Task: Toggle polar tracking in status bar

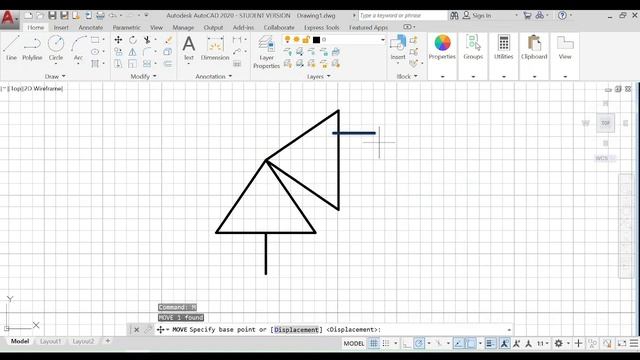Action: click(419, 344)
